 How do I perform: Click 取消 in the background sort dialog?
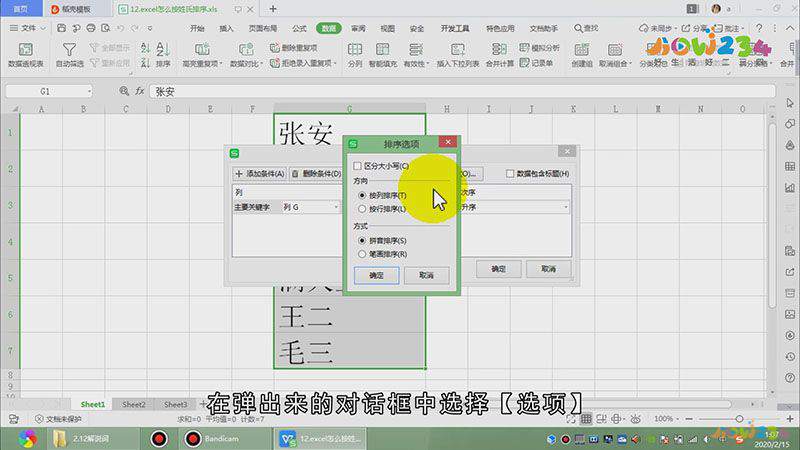coord(548,269)
